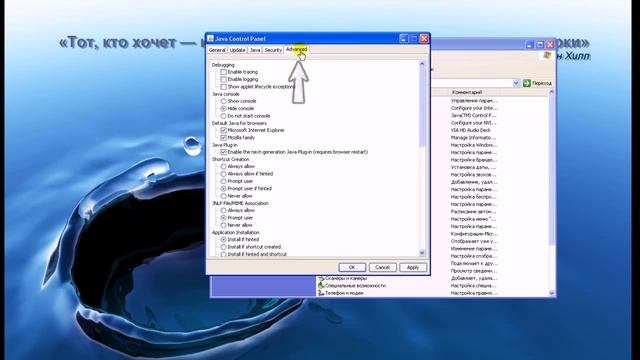
Task: Disable the next-generation Java Plug-in checkbox
Action: (223, 152)
